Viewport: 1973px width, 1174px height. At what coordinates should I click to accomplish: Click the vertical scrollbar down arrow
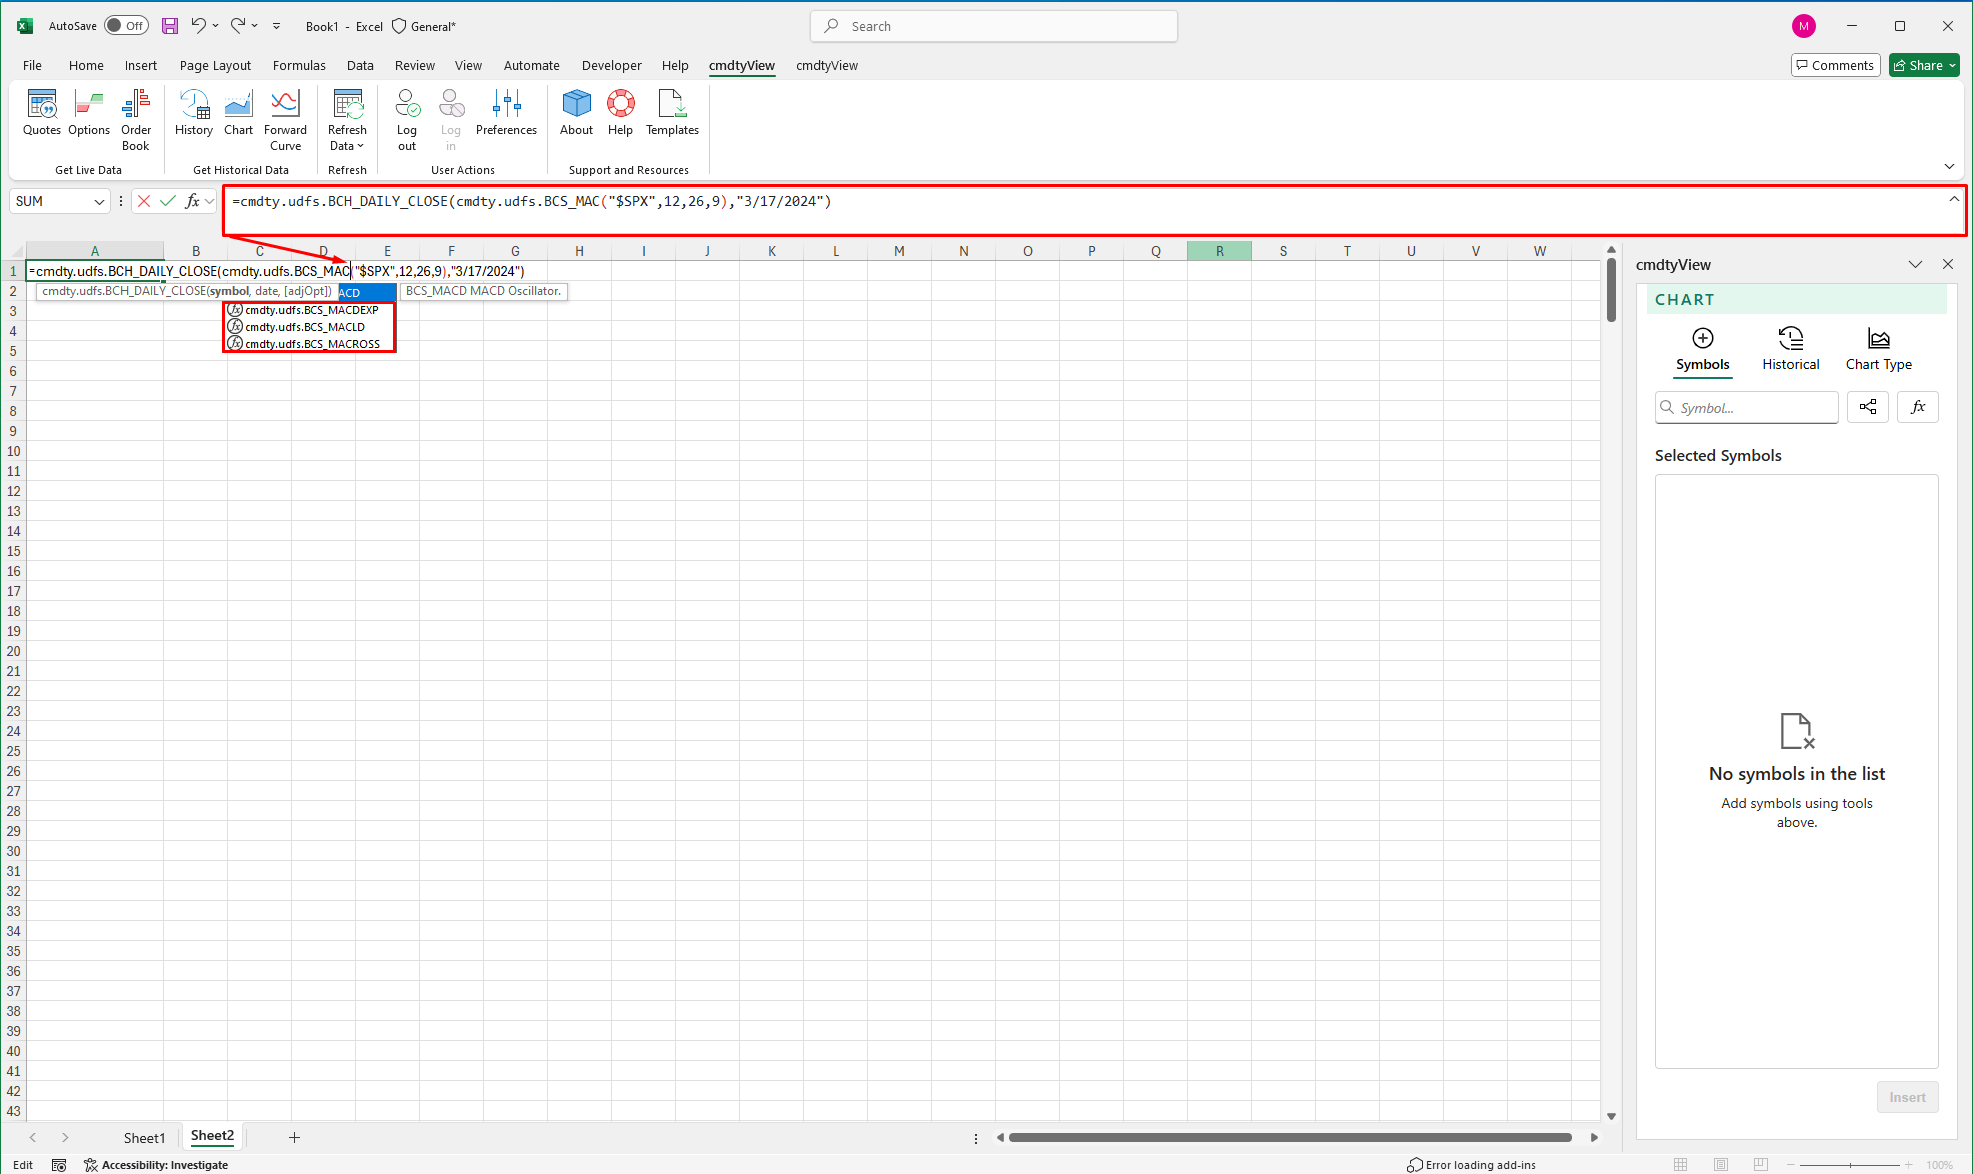[1611, 1116]
